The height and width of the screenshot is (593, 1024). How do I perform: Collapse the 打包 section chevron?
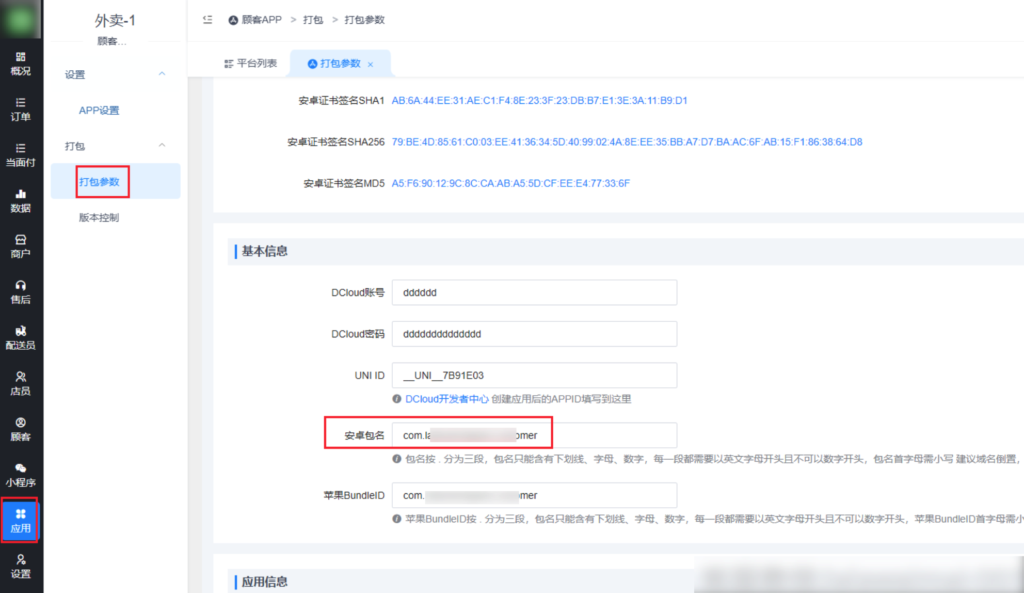pyautogui.click(x=162, y=146)
